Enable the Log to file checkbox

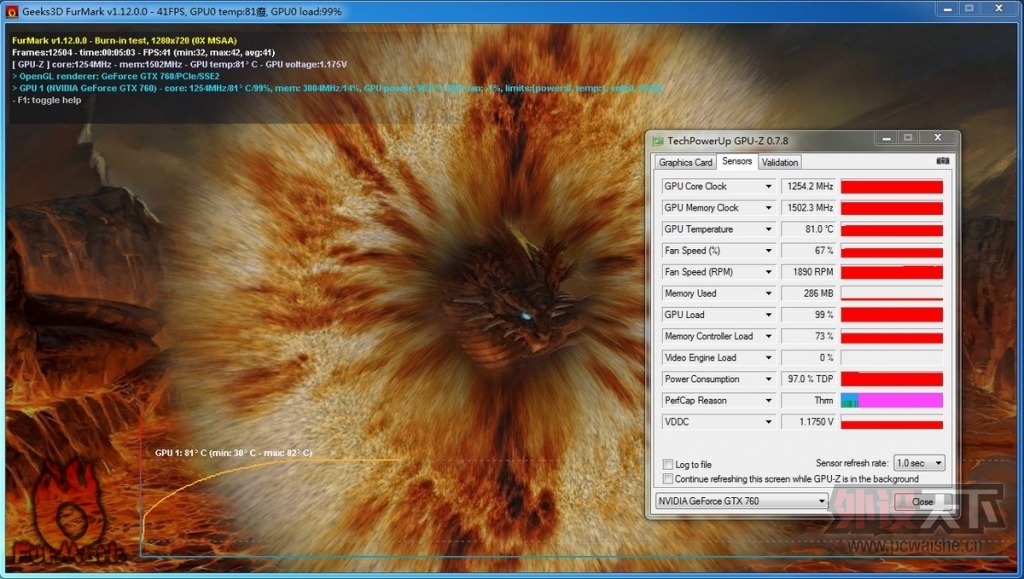(667, 464)
